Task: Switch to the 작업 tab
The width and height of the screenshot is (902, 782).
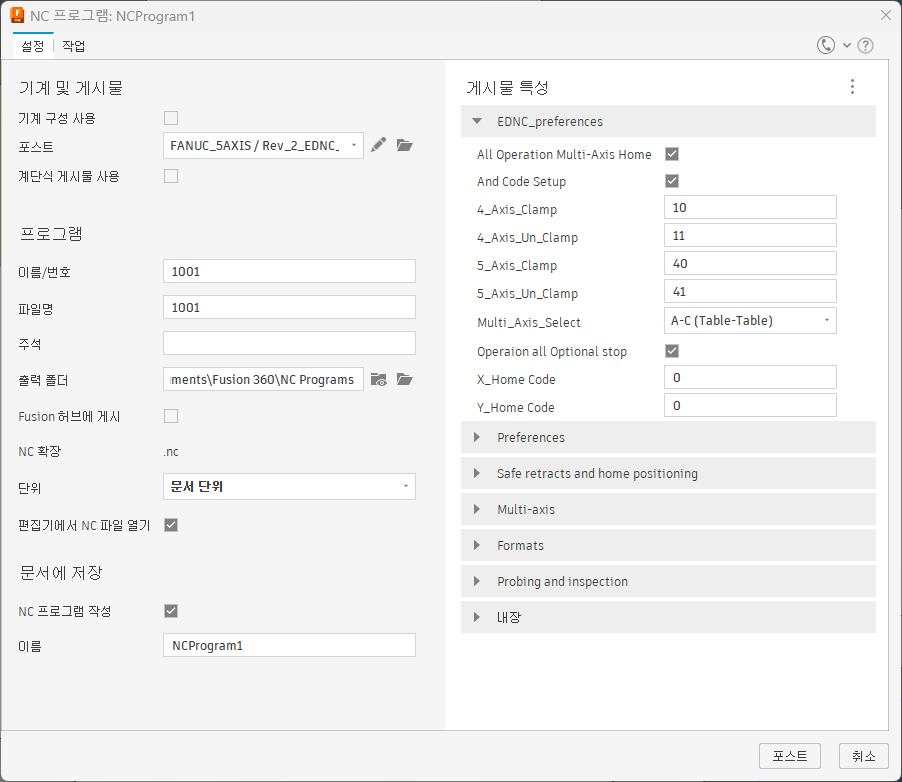Action: point(74,46)
